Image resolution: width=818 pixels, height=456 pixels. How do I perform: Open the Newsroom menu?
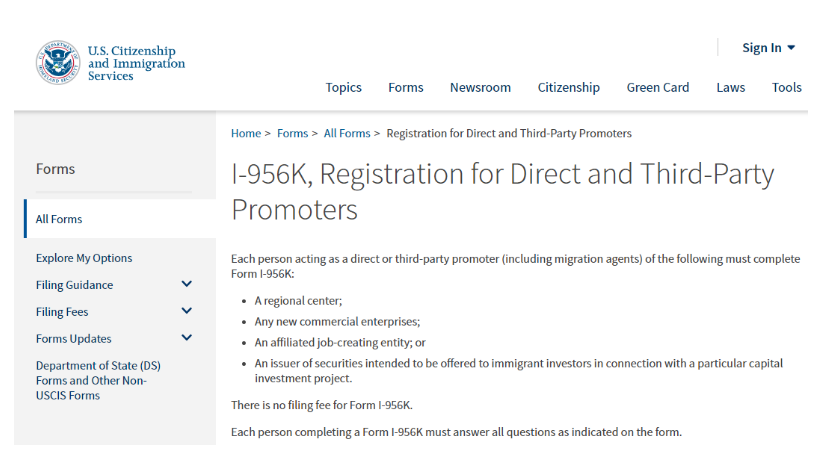tap(480, 88)
